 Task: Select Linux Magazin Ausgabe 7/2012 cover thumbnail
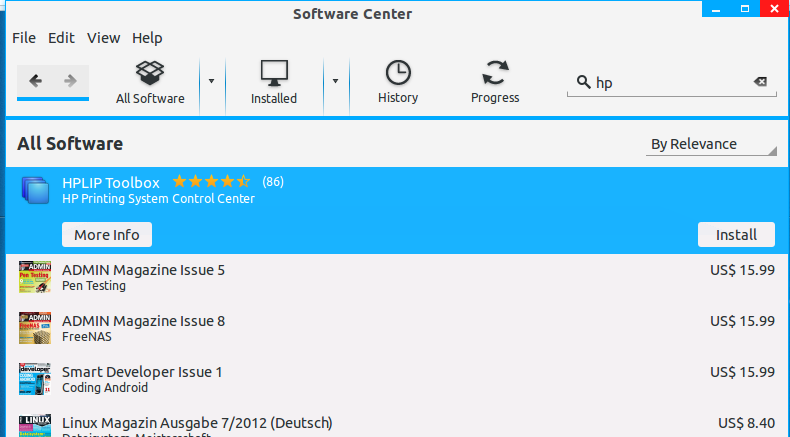pyautogui.click(x=35, y=425)
